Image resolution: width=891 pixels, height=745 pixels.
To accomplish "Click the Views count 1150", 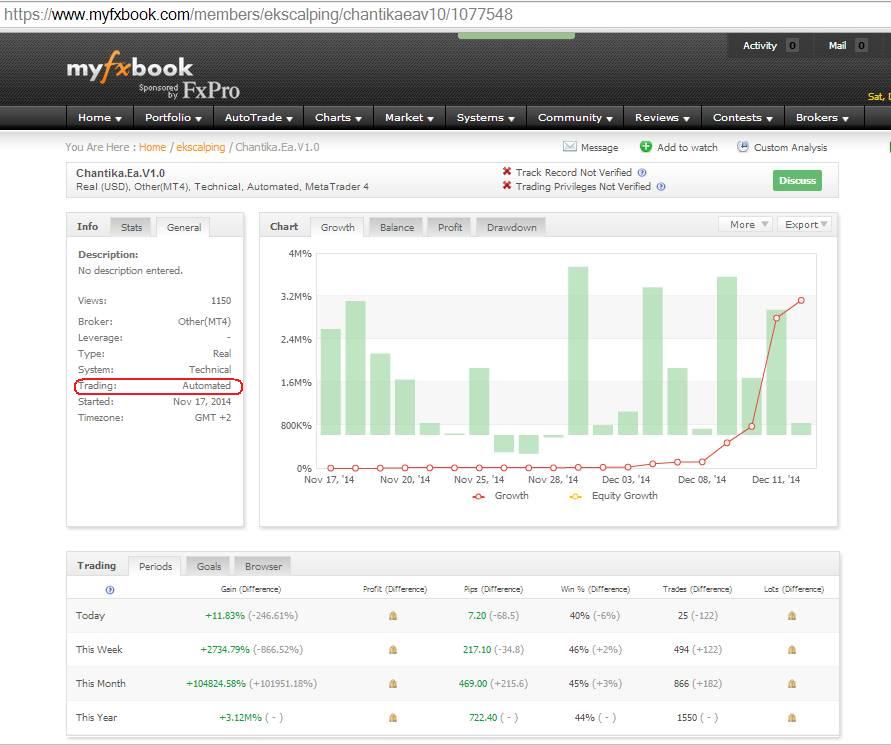I will pos(221,301).
